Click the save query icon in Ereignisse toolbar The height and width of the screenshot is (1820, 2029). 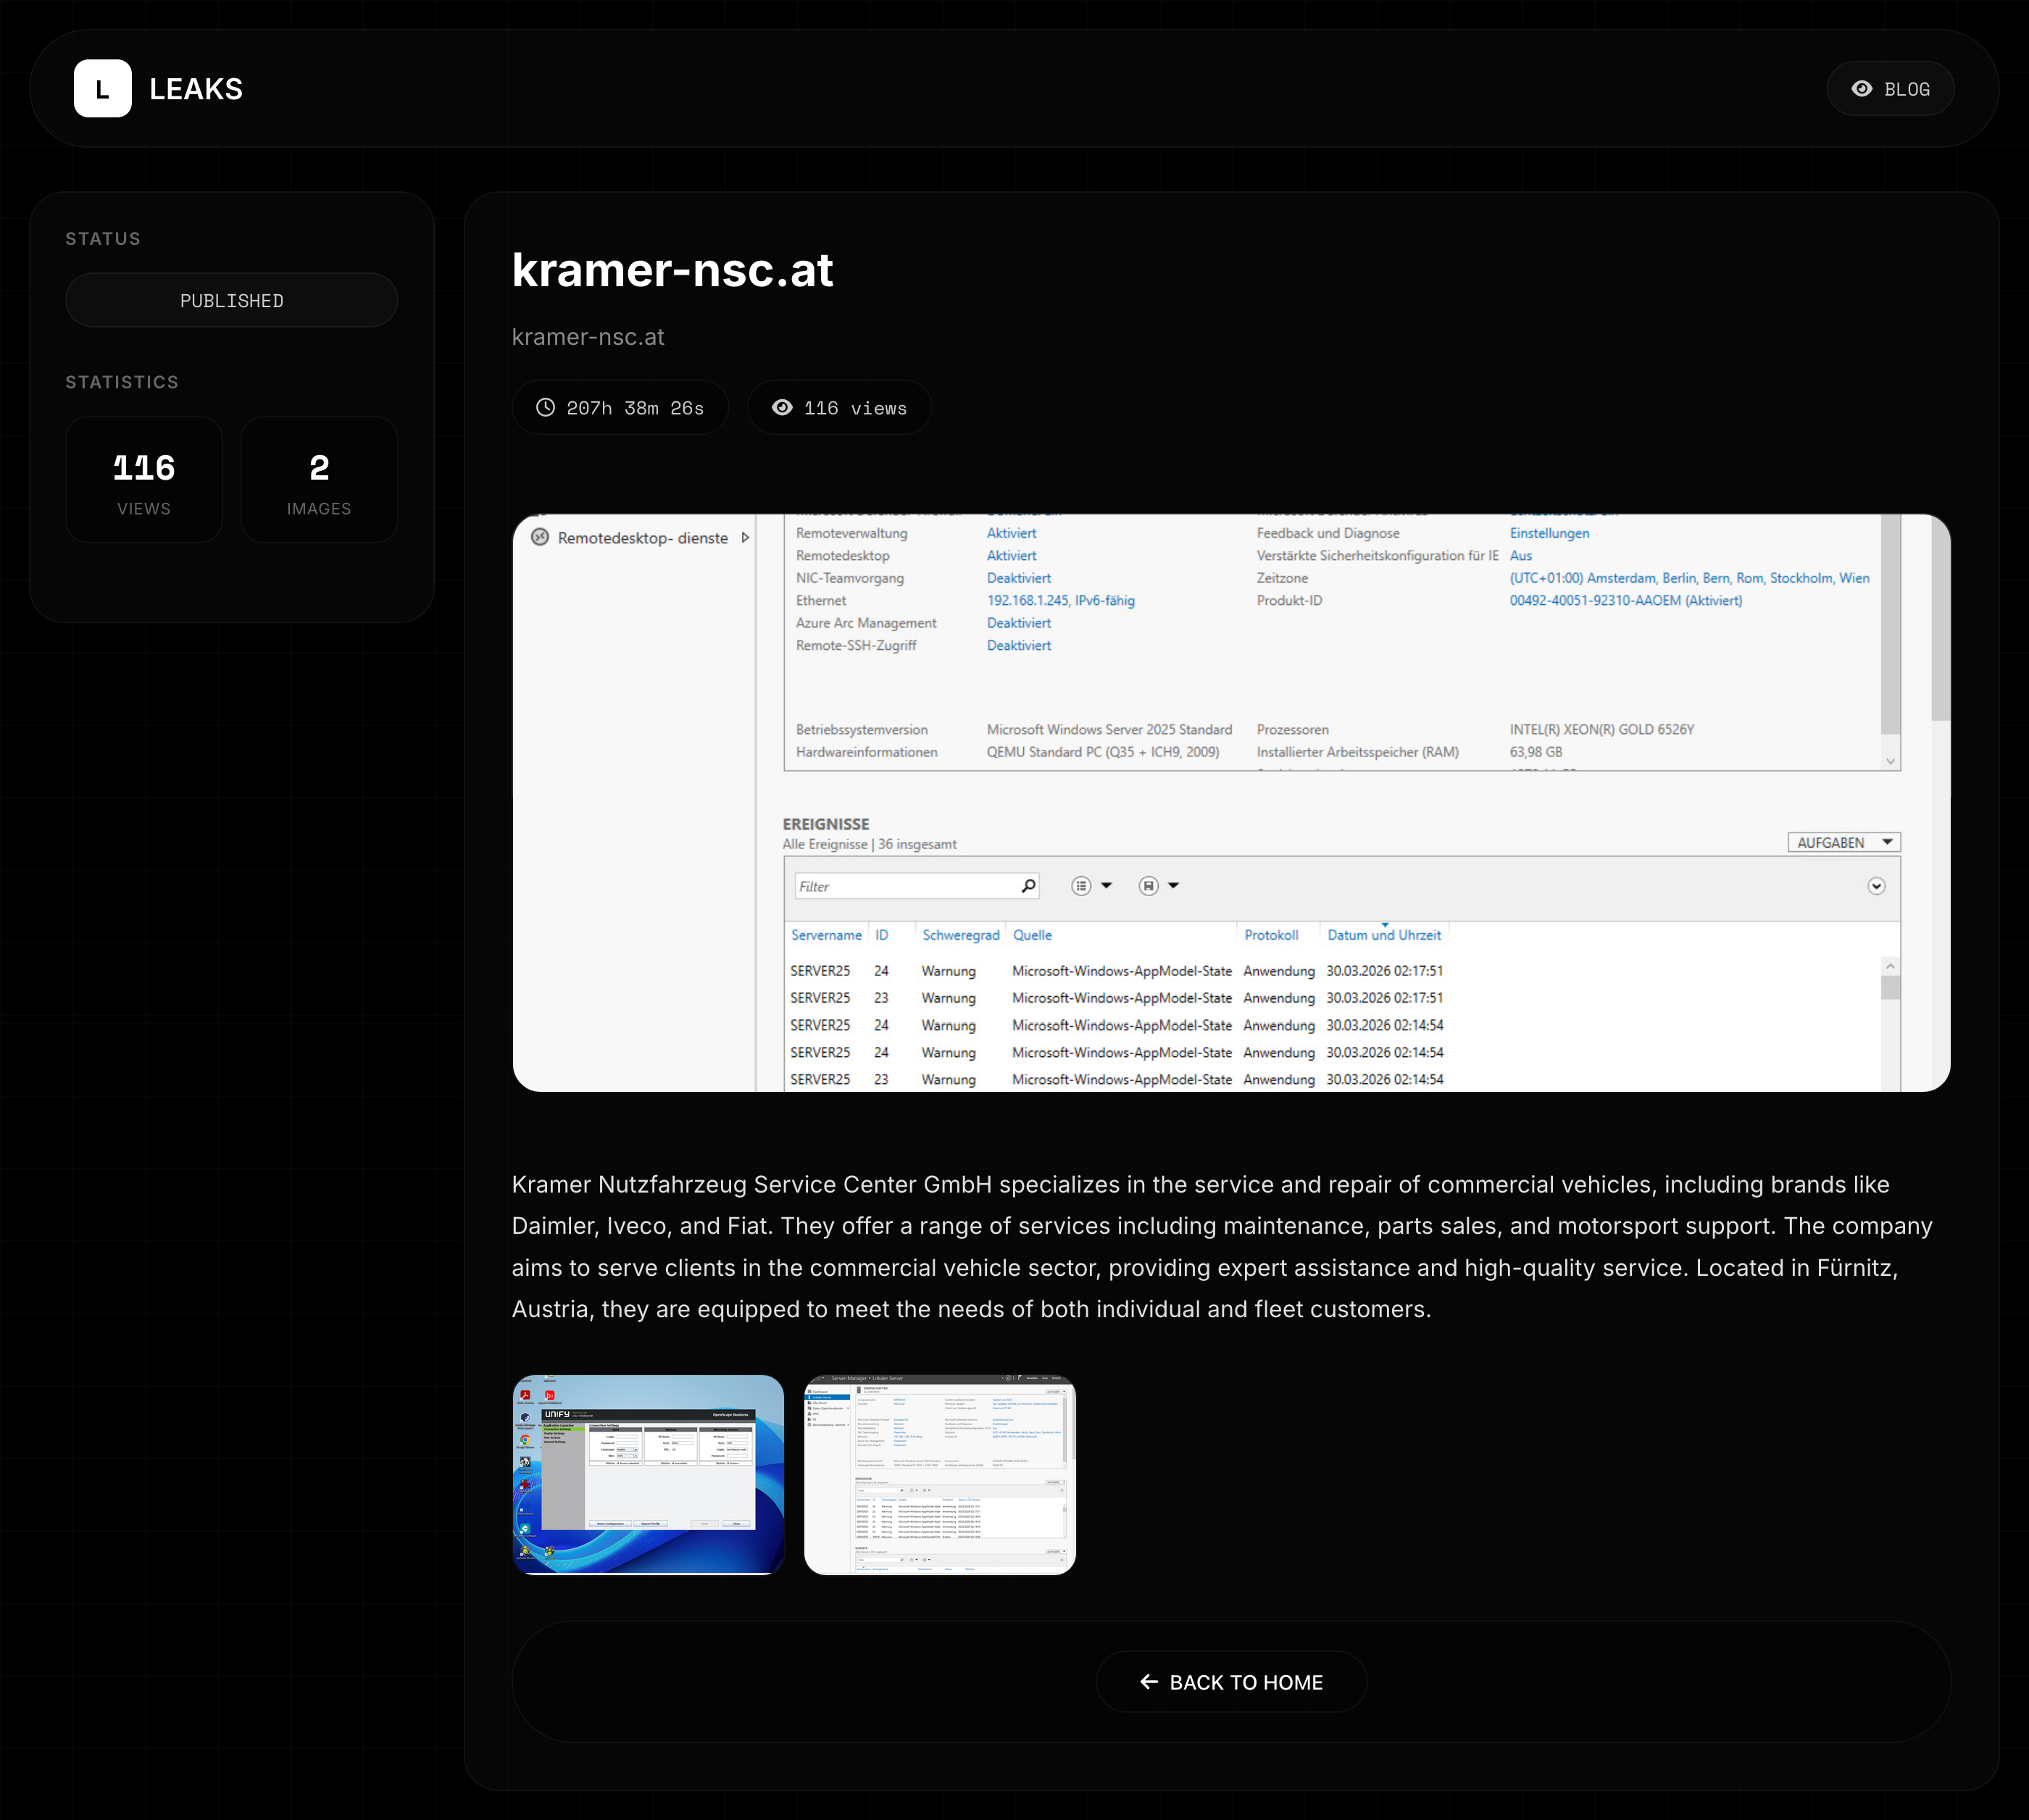[x=1149, y=886]
